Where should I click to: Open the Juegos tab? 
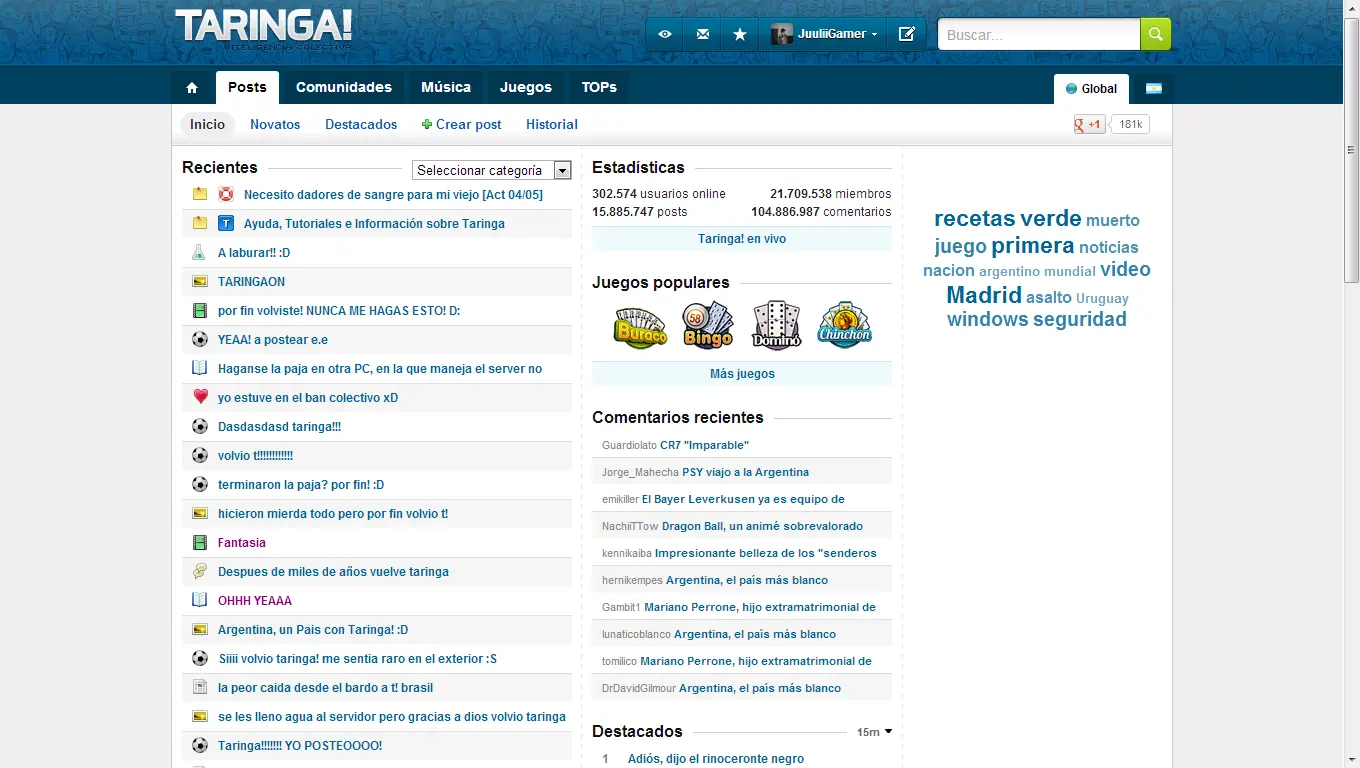coord(526,87)
